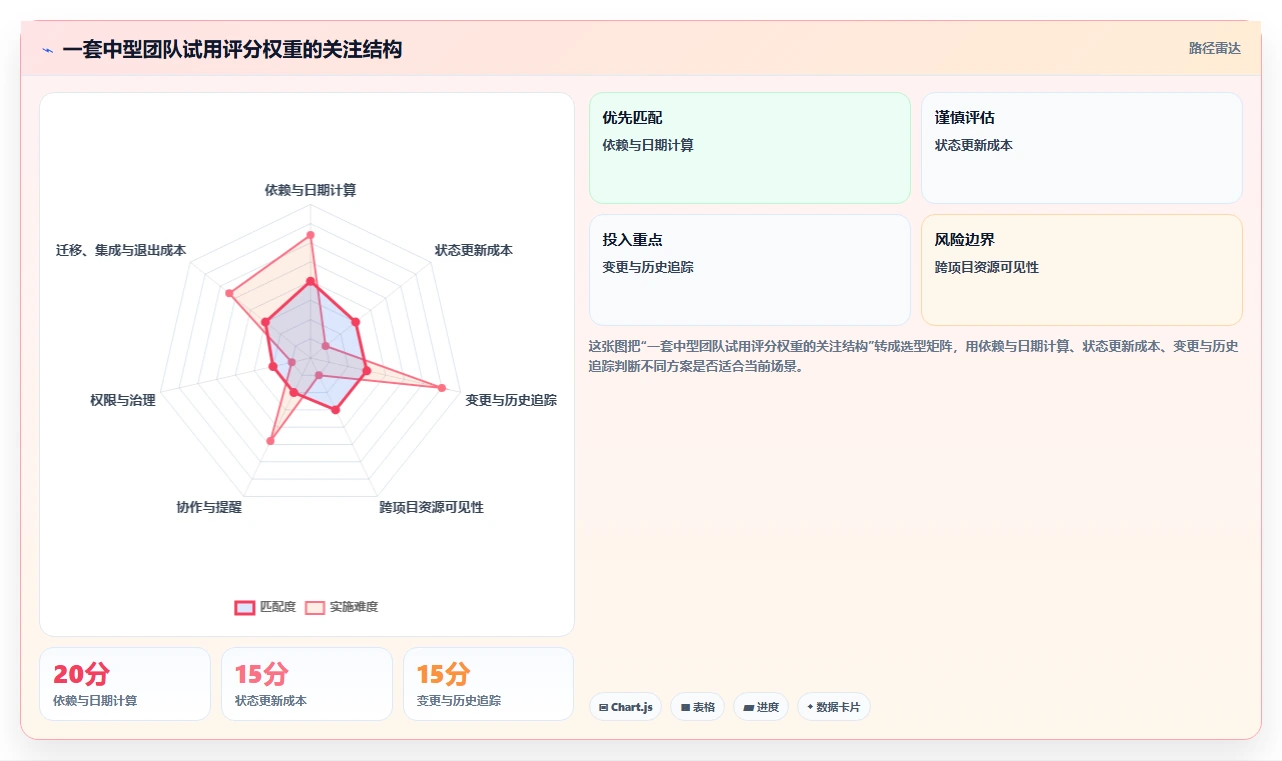1282x761 pixels.
Task: Click the lightning icon beside the title
Action: pyautogui.click(x=48, y=50)
